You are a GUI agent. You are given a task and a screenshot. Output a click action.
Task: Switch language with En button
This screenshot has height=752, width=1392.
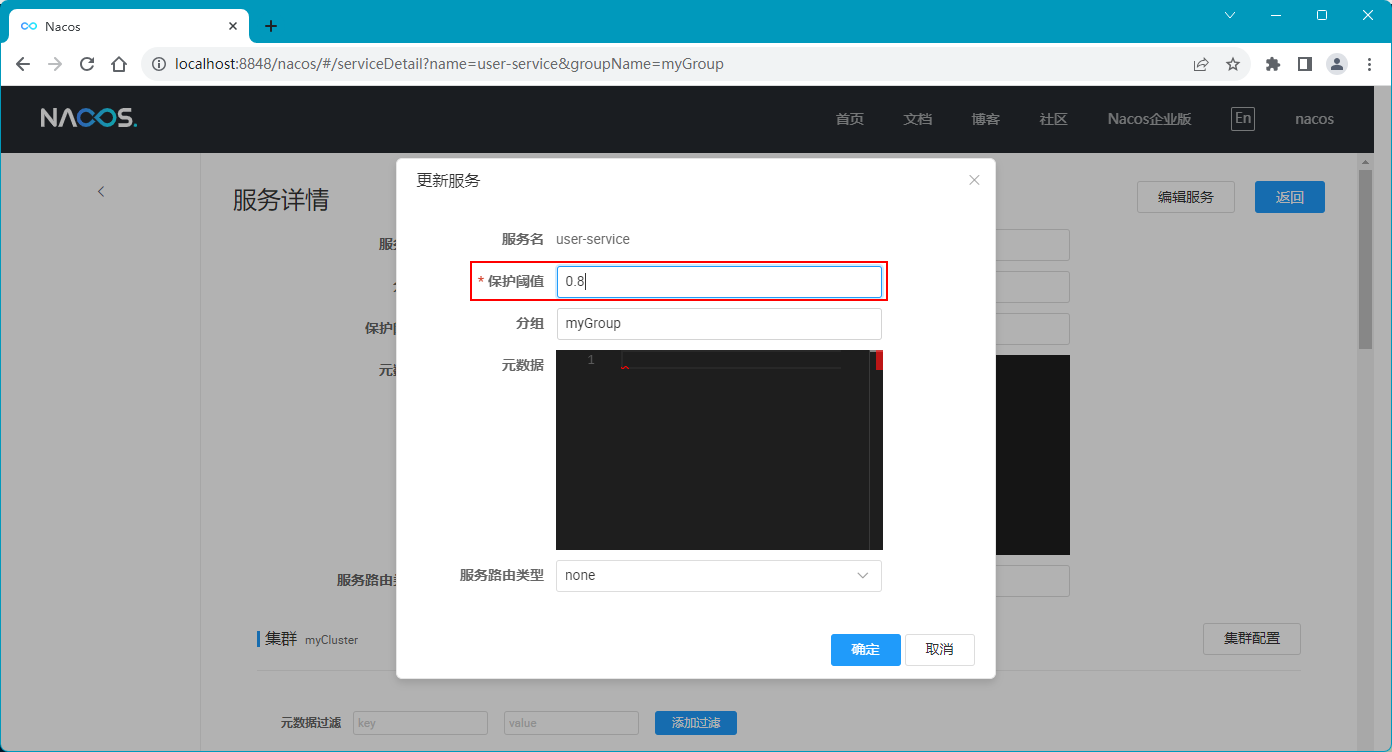[x=1242, y=118]
